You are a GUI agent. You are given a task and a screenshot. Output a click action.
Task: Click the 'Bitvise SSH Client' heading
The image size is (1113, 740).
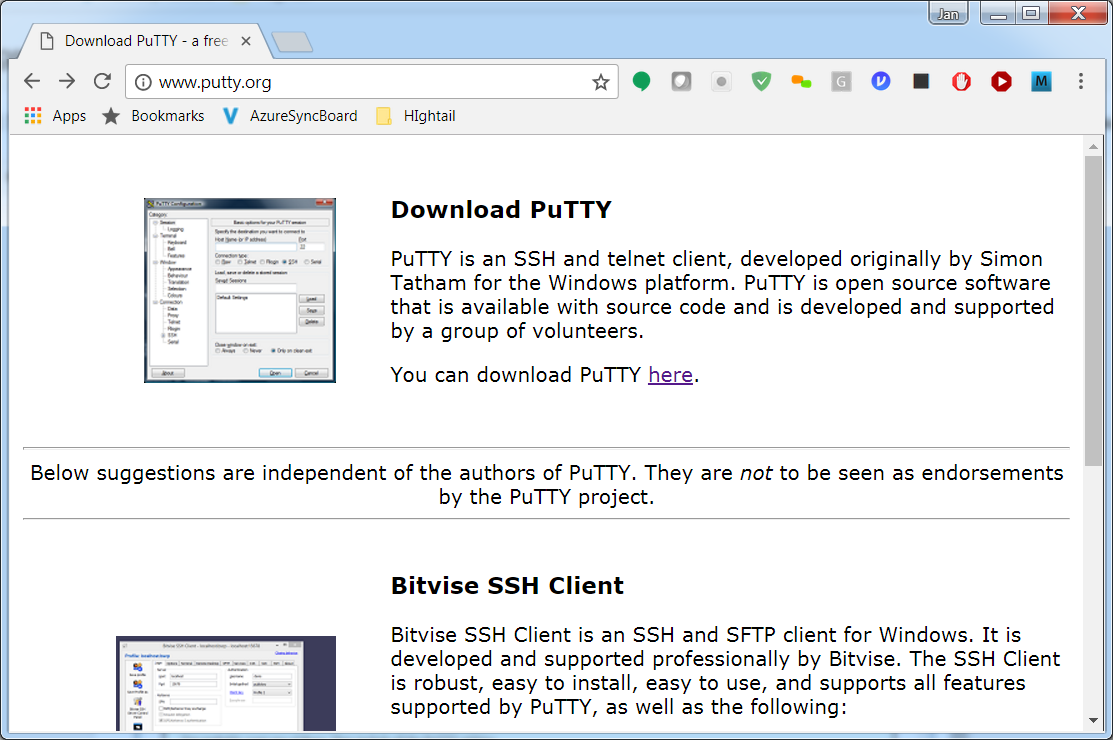tap(507, 586)
